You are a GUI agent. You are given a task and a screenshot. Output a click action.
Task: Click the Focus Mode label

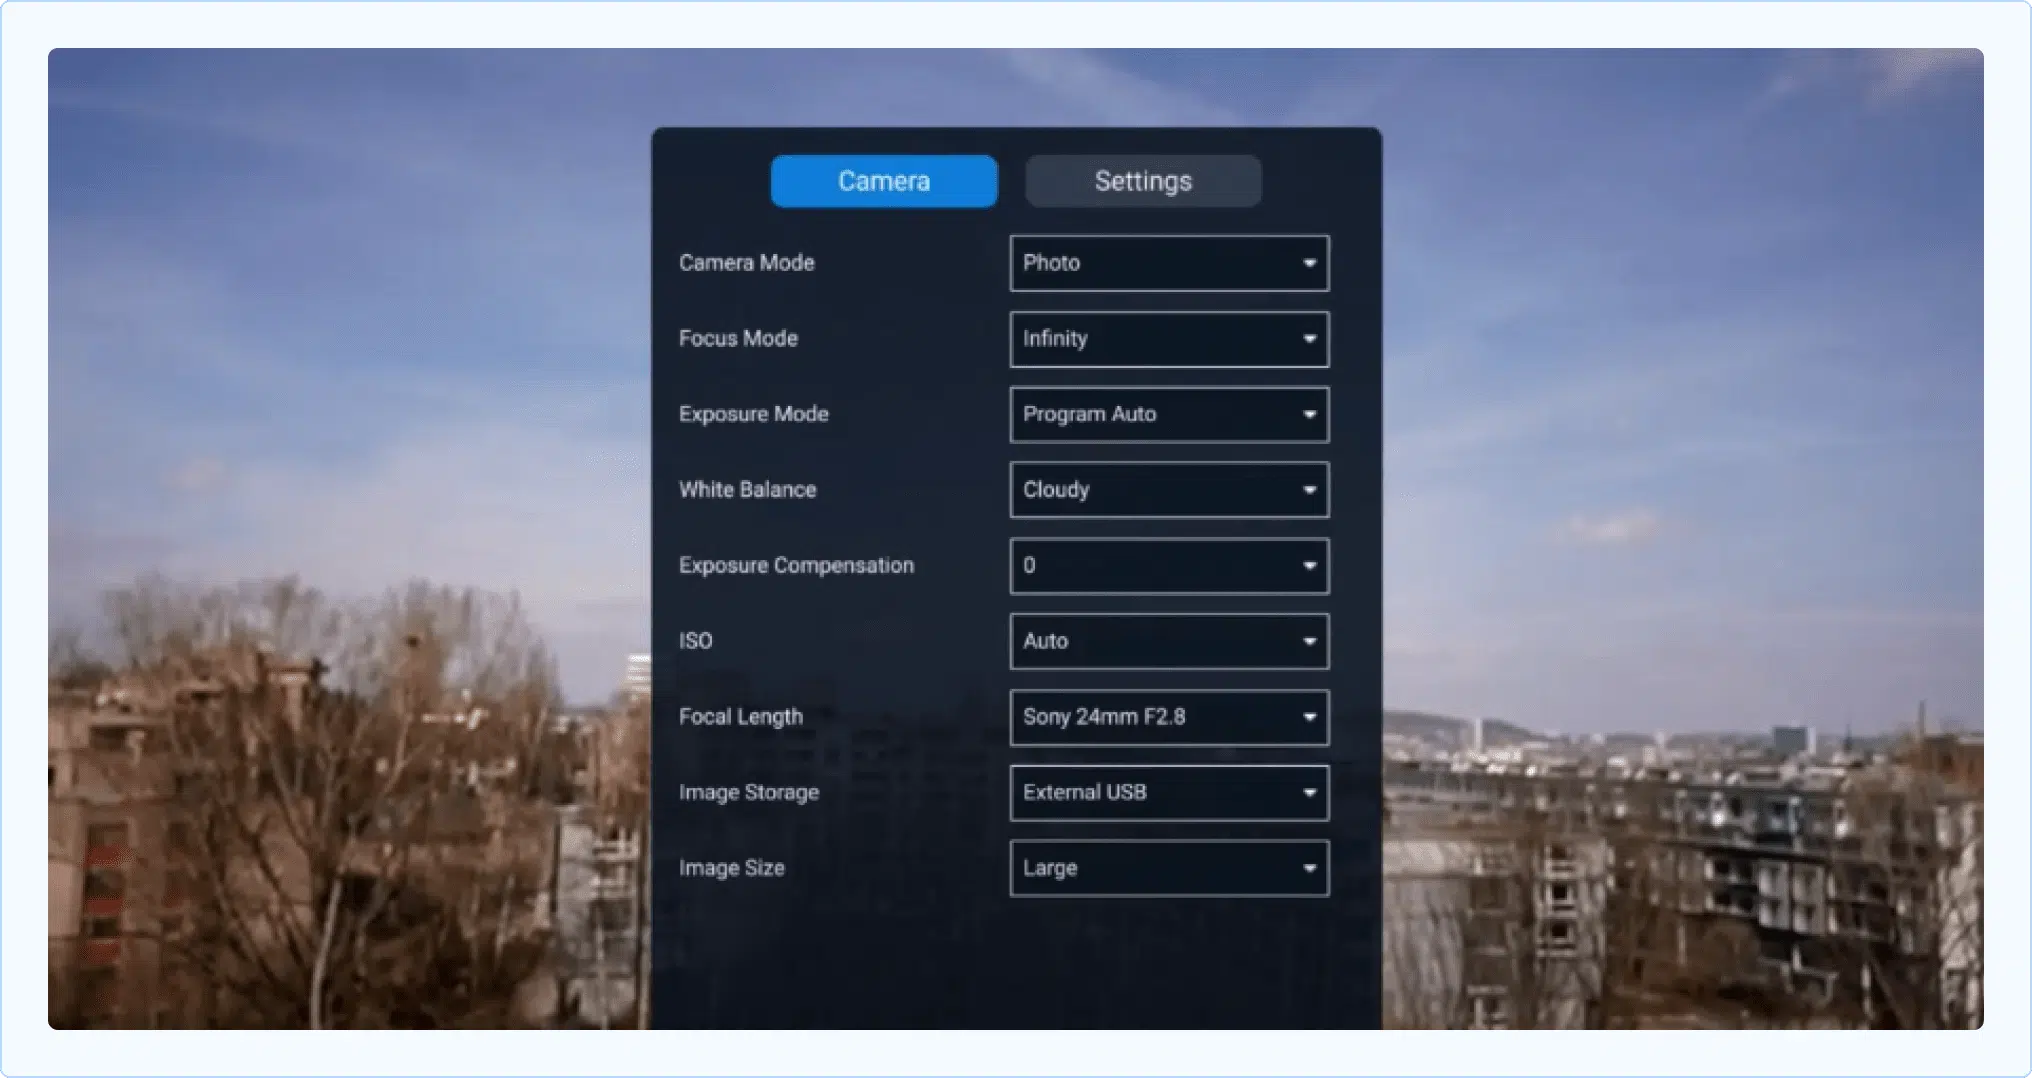[738, 339]
